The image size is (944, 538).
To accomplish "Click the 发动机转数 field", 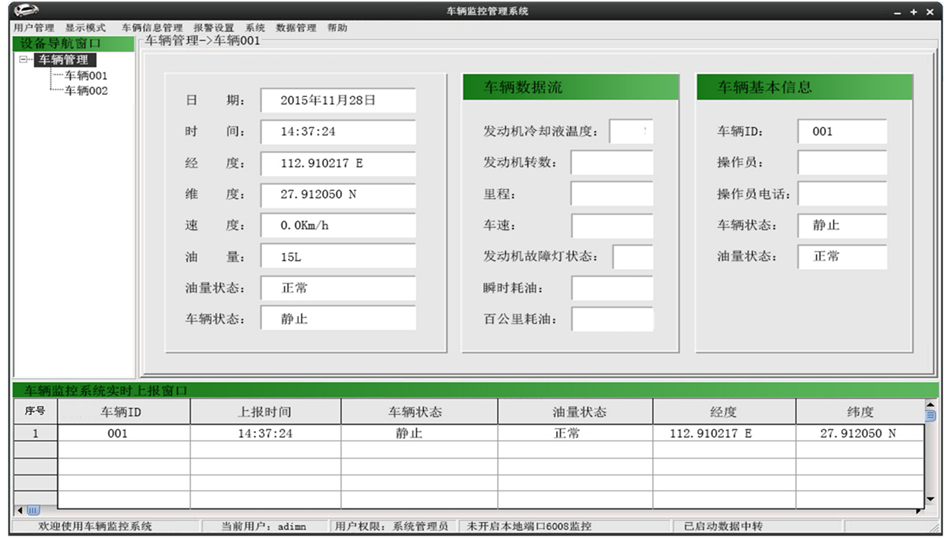I will point(611,163).
